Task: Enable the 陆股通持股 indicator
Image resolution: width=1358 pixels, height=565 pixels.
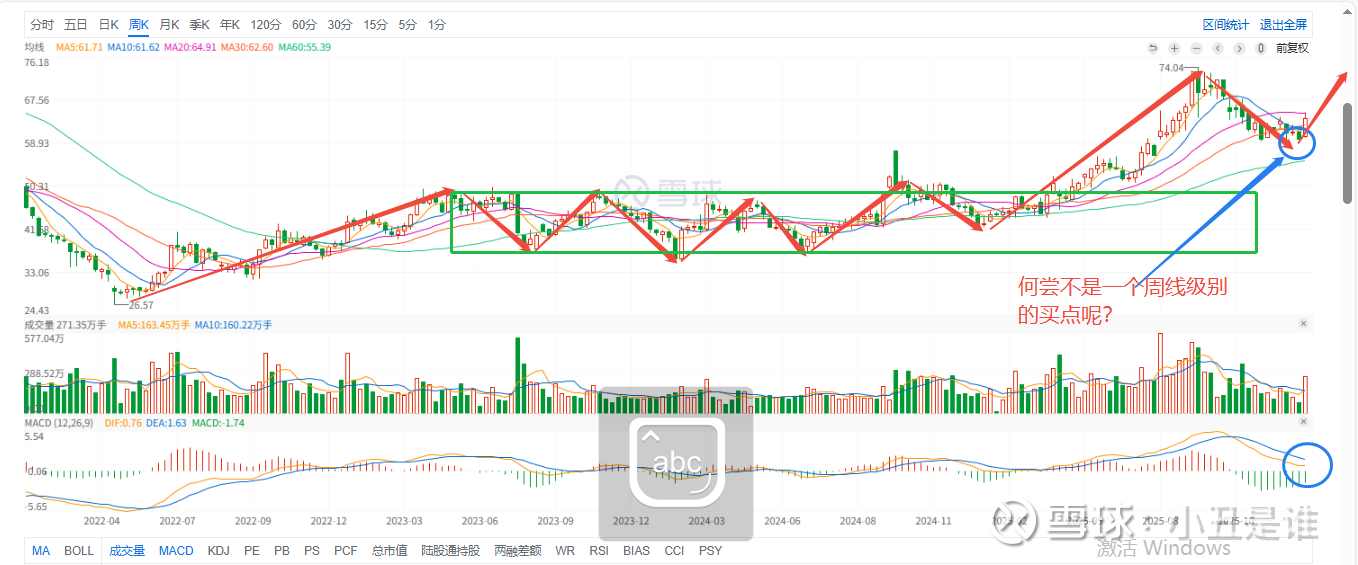Action: click(x=451, y=550)
